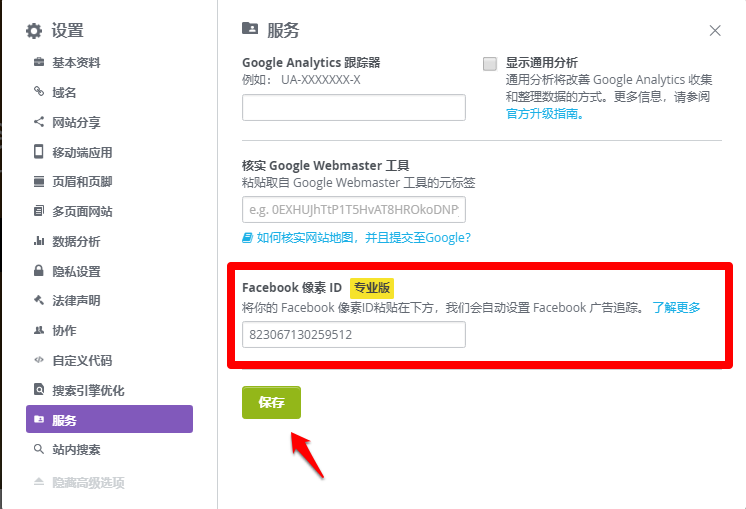This screenshot has height=509, width=746.
Task: Click the people icon next to 协作
Action: coord(39,330)
